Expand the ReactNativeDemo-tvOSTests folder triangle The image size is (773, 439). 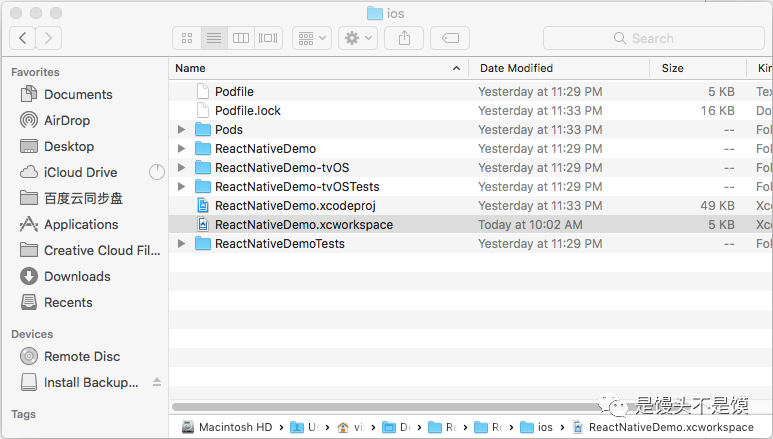coord(181,186)
